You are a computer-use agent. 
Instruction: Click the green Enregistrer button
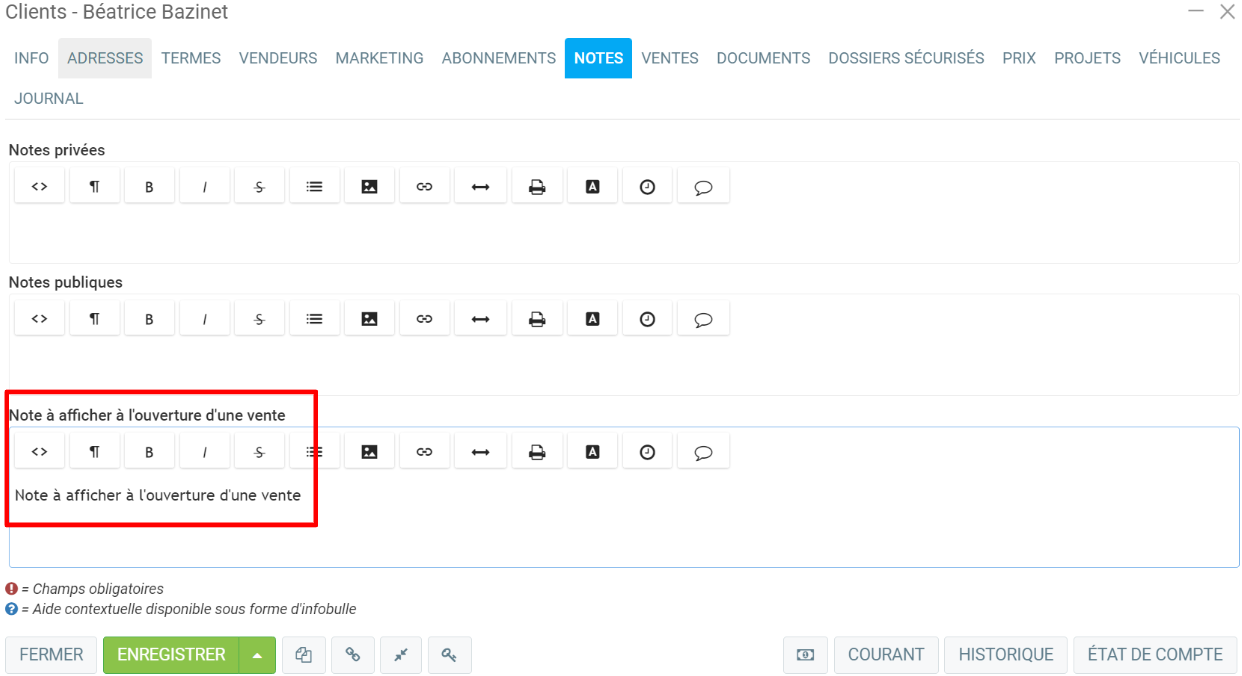pyautogui.click(x=171, y=655)
